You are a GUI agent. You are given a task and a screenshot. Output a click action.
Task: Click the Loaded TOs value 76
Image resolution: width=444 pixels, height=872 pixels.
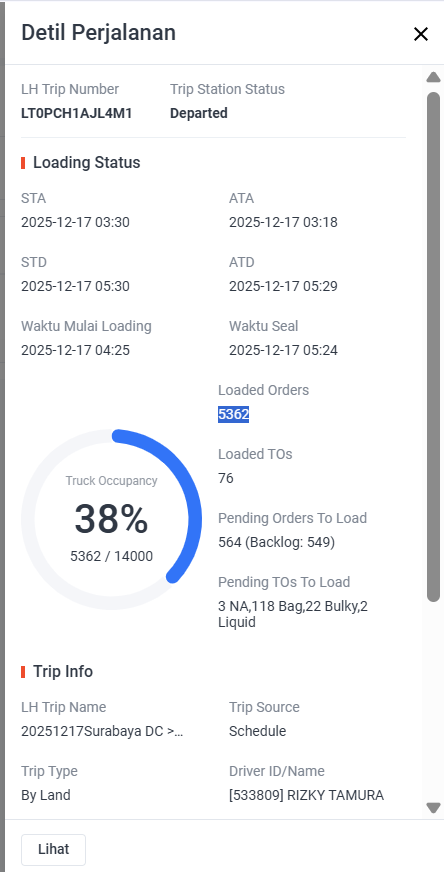[226, 478]
